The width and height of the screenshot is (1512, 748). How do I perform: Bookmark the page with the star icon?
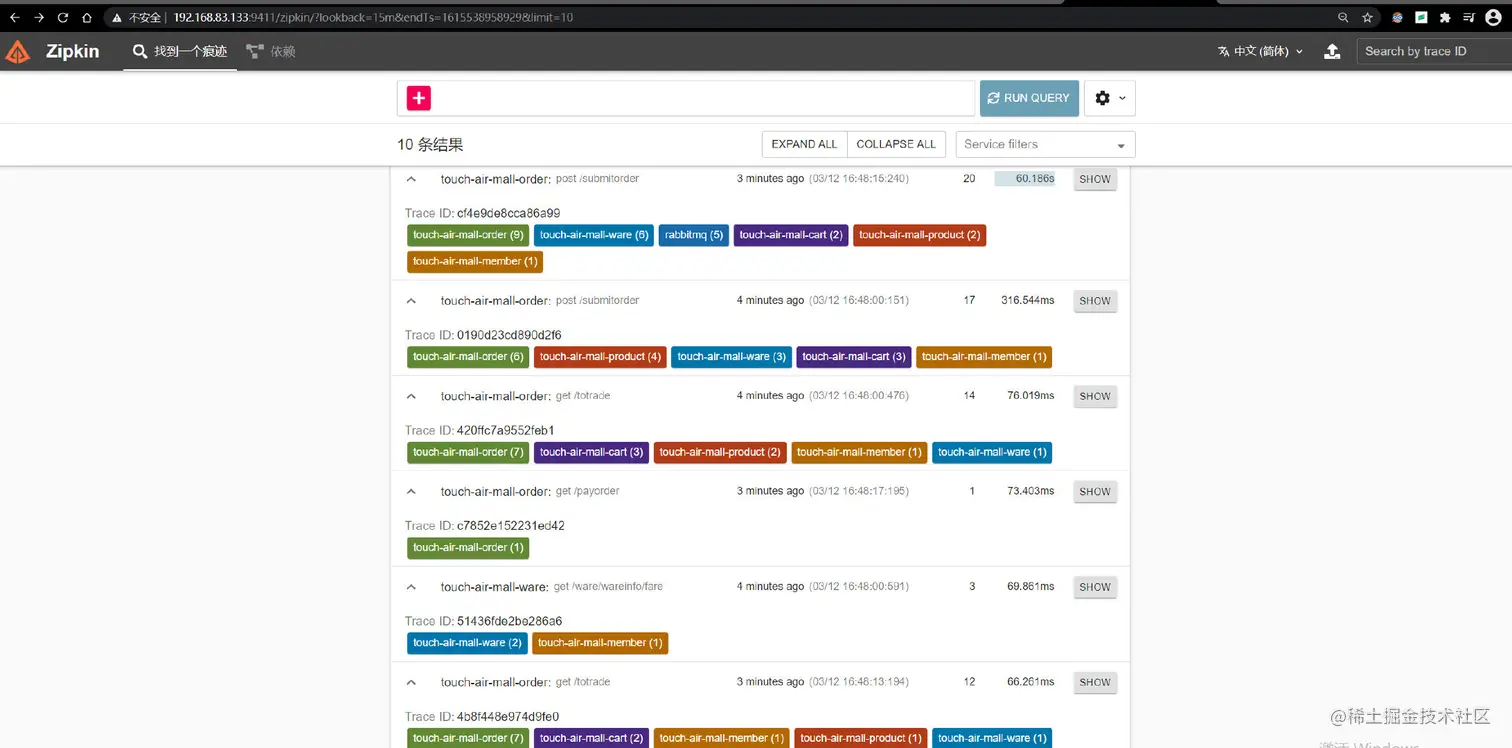coord(1368,17)
